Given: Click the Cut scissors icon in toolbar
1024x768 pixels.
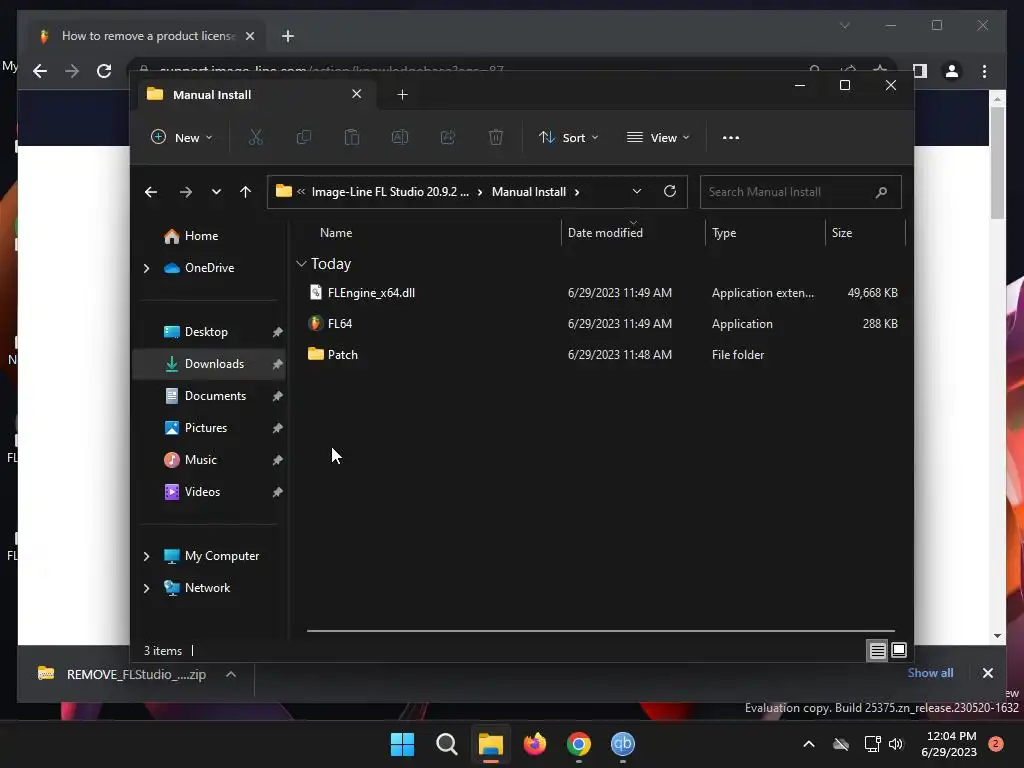Looking at the screenshot, I should tap(255, 137).
